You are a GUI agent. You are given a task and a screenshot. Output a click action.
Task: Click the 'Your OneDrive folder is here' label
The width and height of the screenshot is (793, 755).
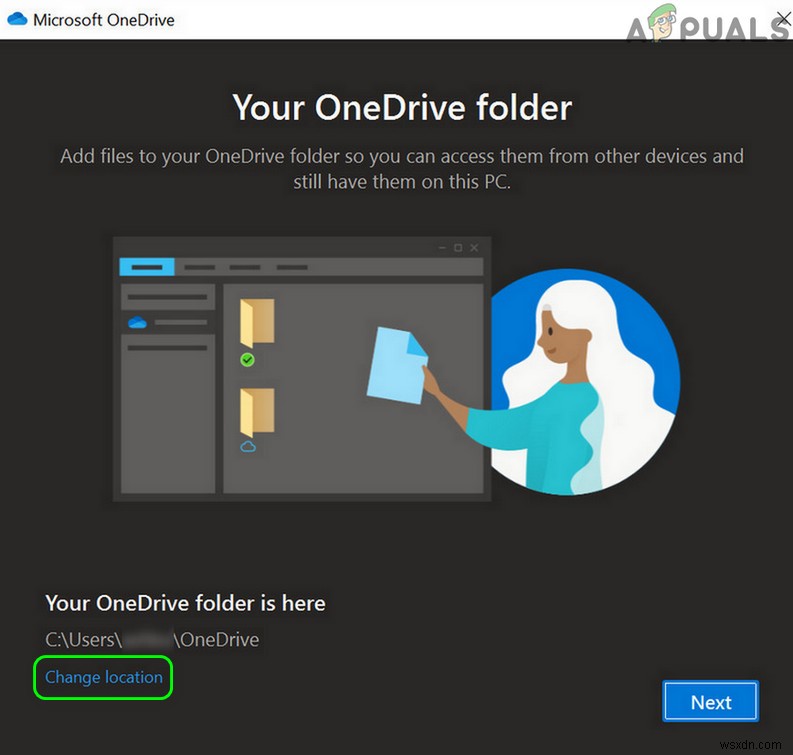coord(185,603)
